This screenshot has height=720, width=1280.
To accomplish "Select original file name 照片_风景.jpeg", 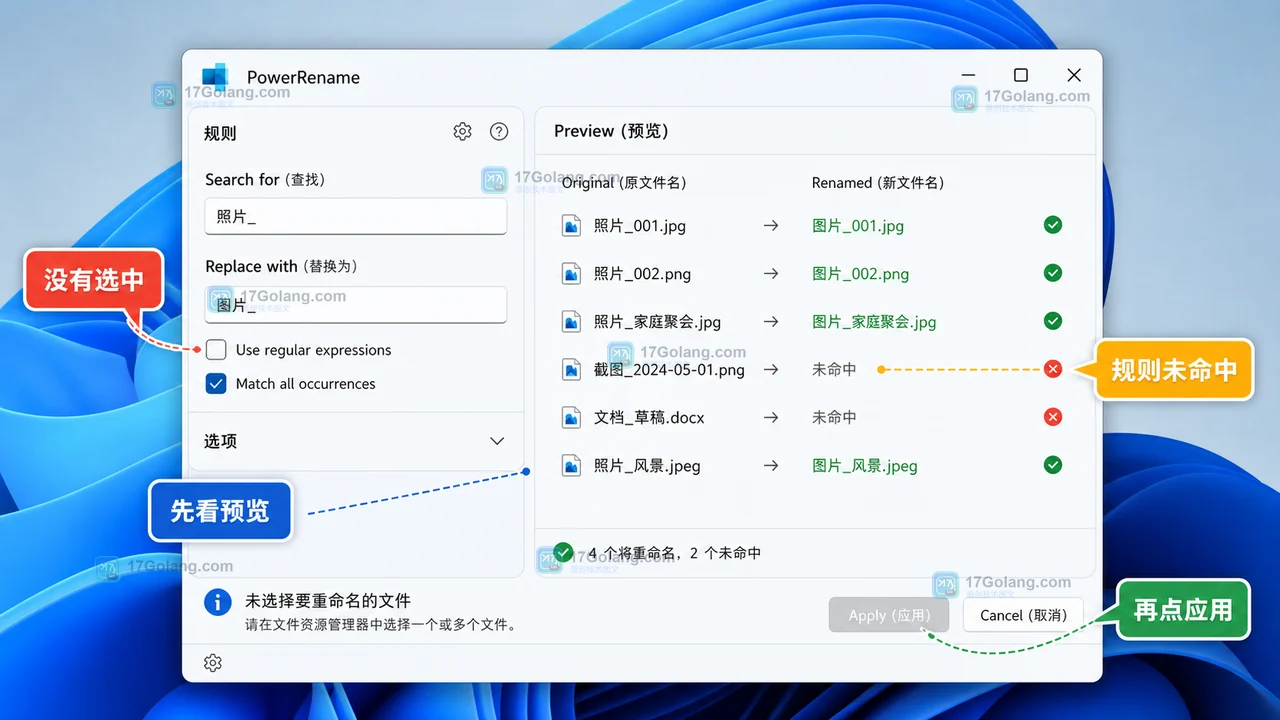I will [646, 466].
